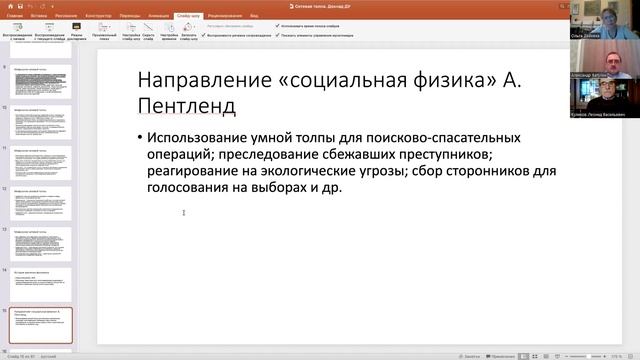Select slide 13 thumbnail in slide panel
Viewport: 640px width, 360px height.
tap(41, 244)
